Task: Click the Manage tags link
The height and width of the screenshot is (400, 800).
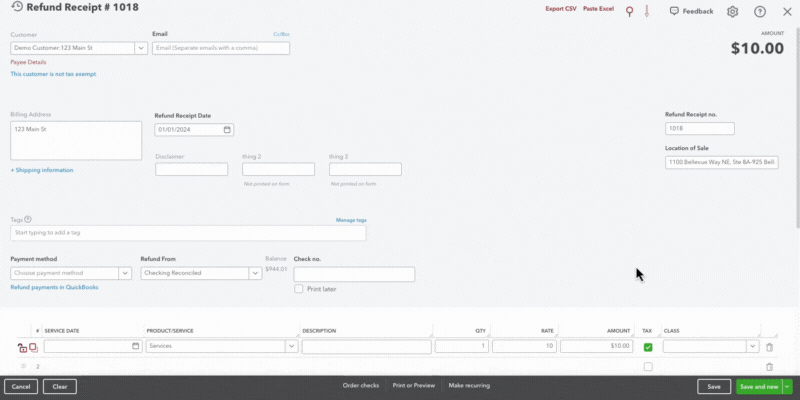Action: click(x=351, y=220)
